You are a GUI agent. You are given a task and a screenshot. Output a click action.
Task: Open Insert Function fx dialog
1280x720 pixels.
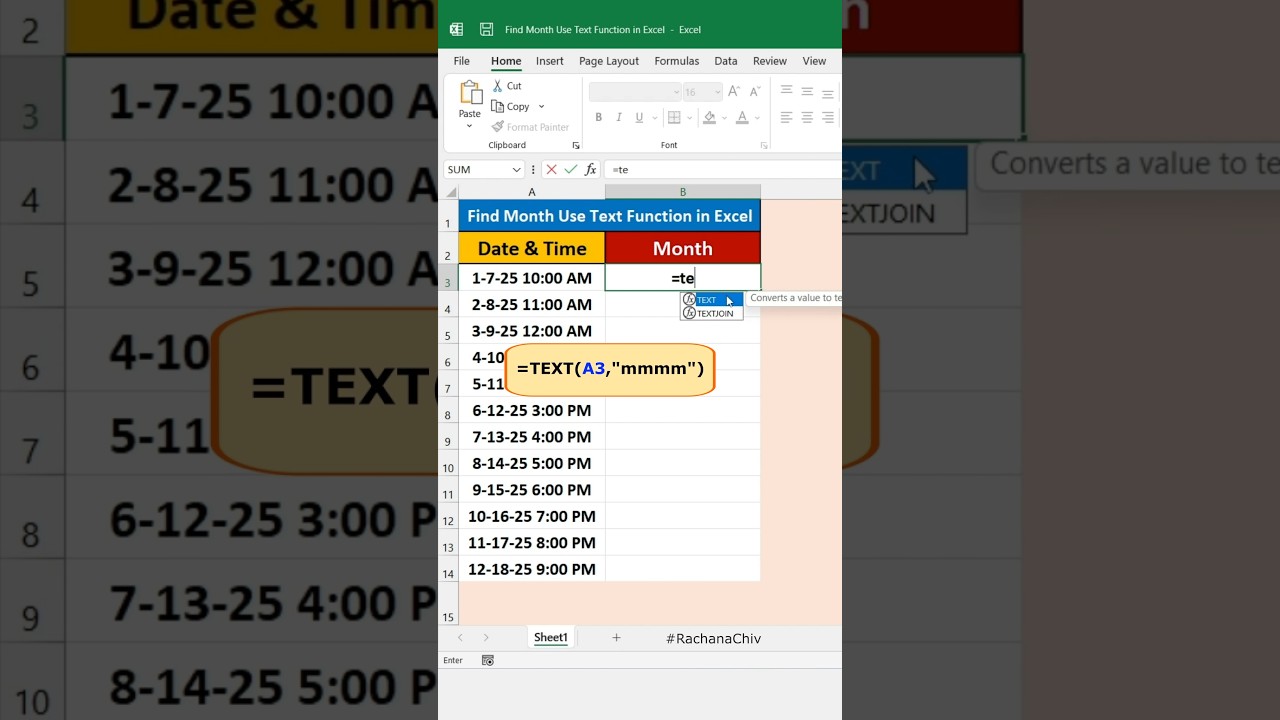(x=591, y=170)
